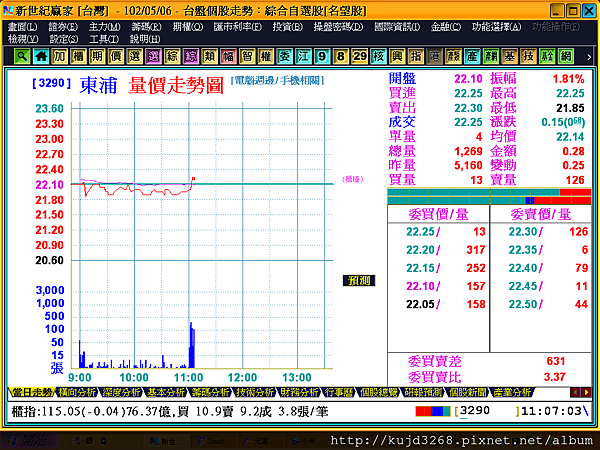The width and height of the screenshot is (600, 450).
Task: Click the magenta 綜 toolbar icon
Action: pyautogui.click(x=191, y=56)
